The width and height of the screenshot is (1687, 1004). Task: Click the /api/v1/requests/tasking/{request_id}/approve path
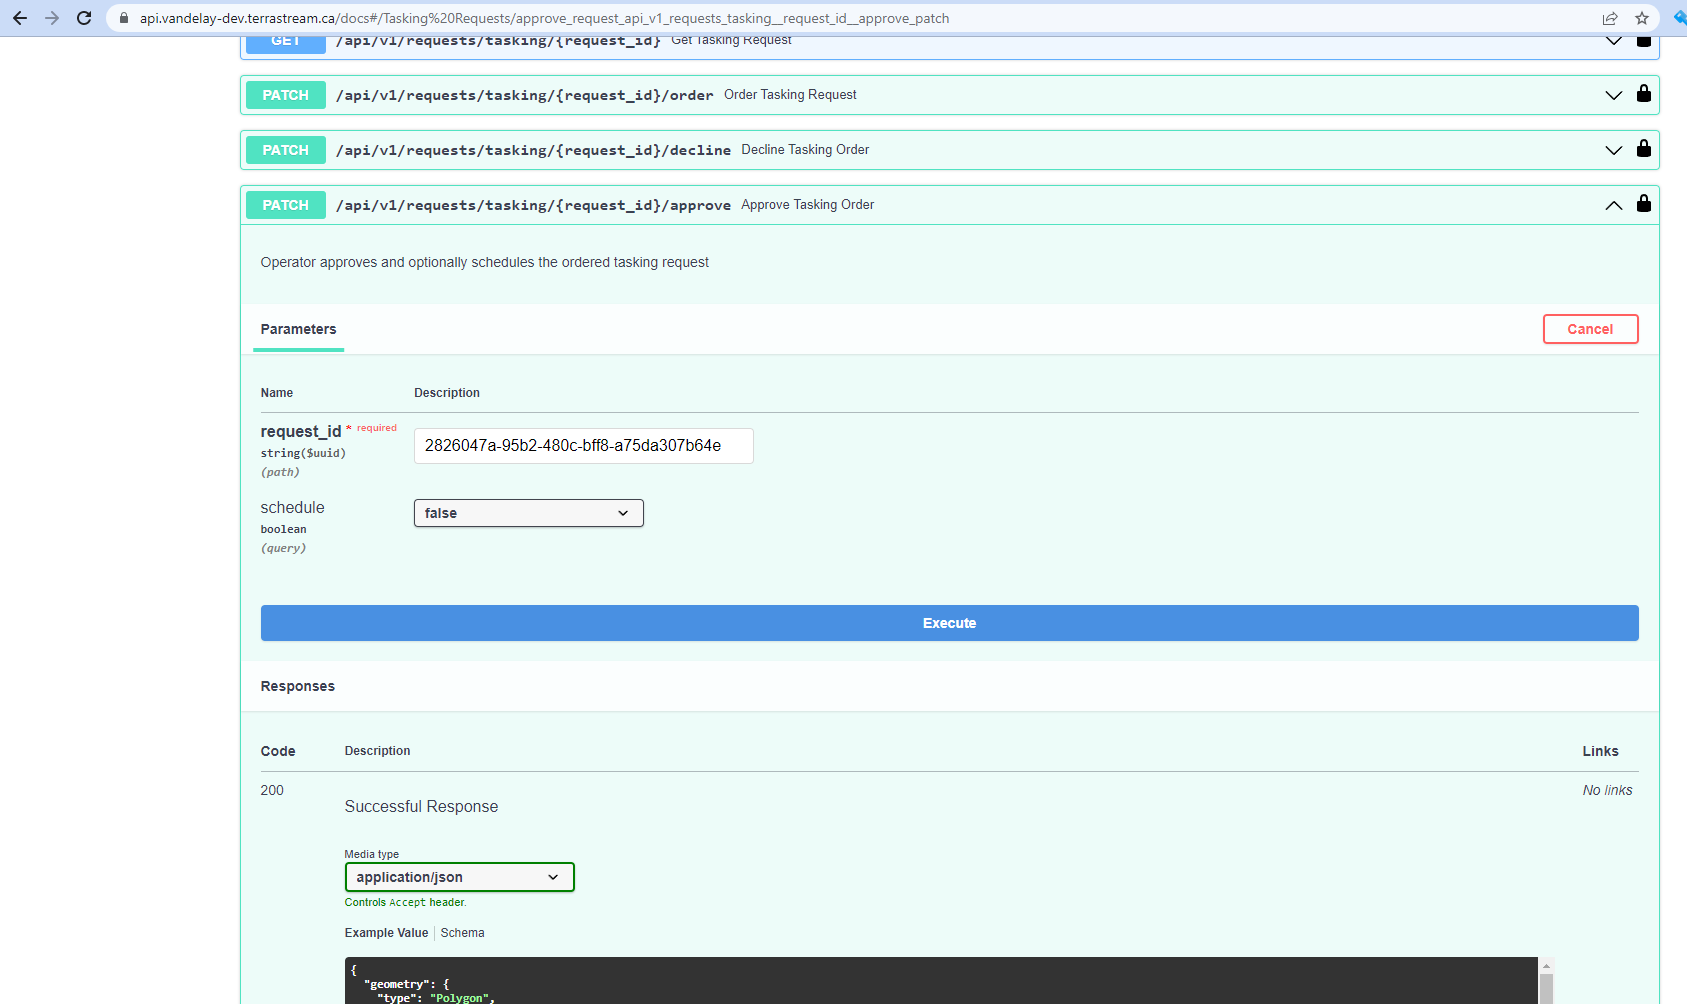point(533,205)
